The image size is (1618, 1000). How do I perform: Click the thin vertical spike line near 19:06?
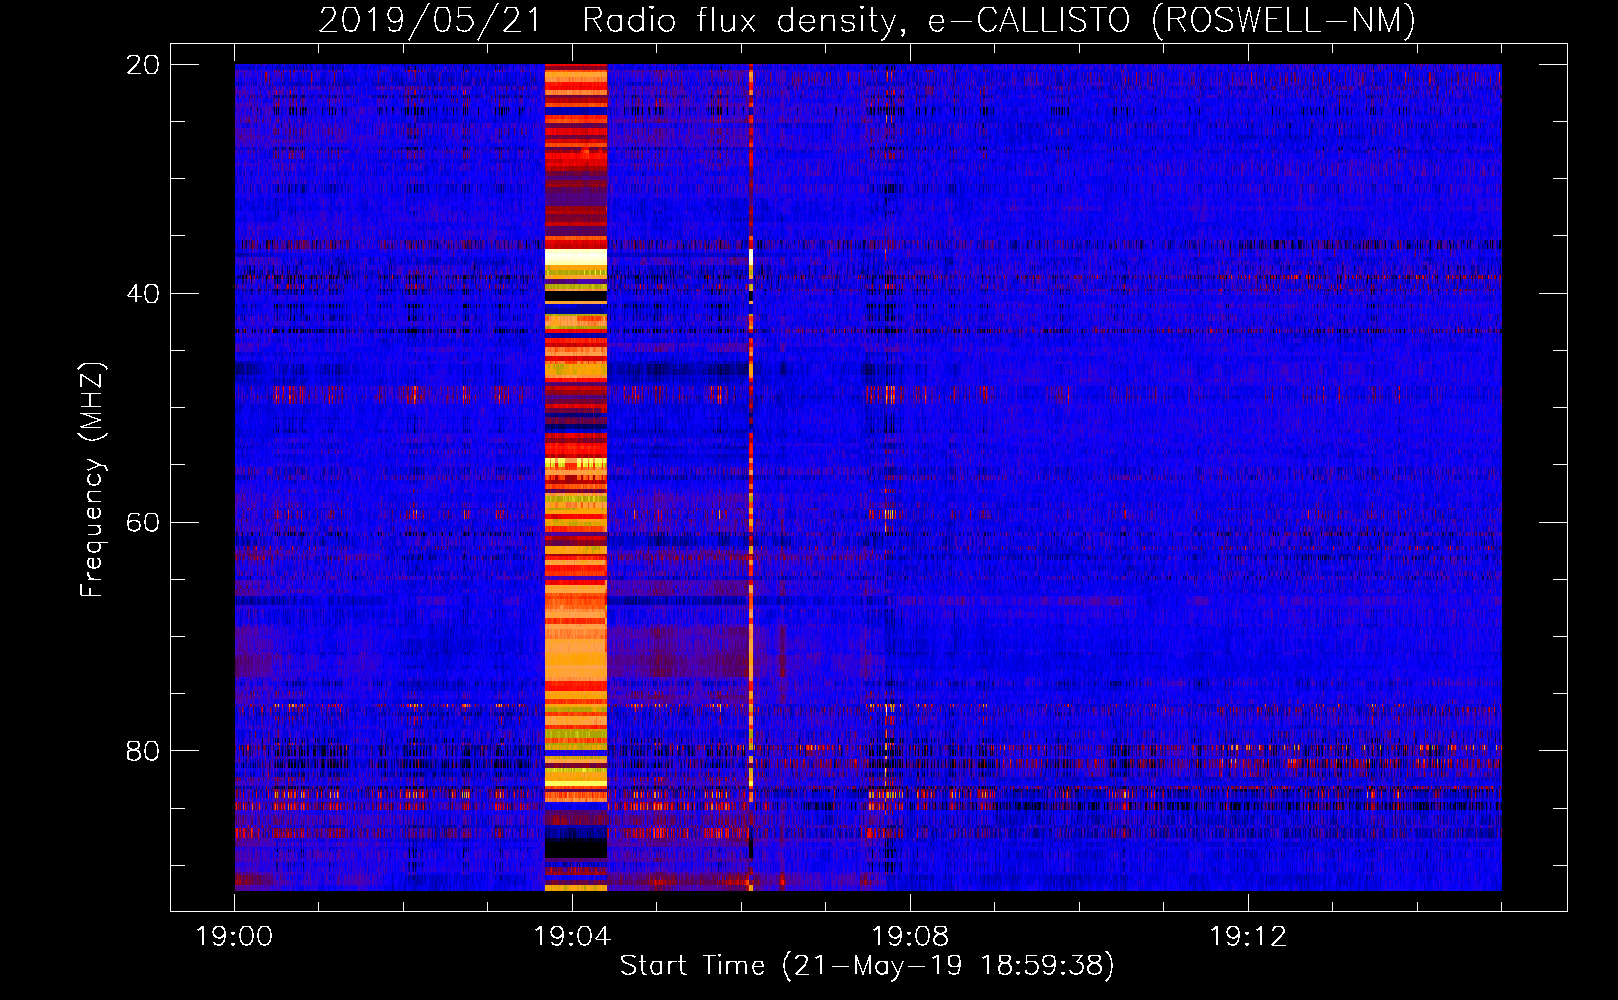pos(751,477)
